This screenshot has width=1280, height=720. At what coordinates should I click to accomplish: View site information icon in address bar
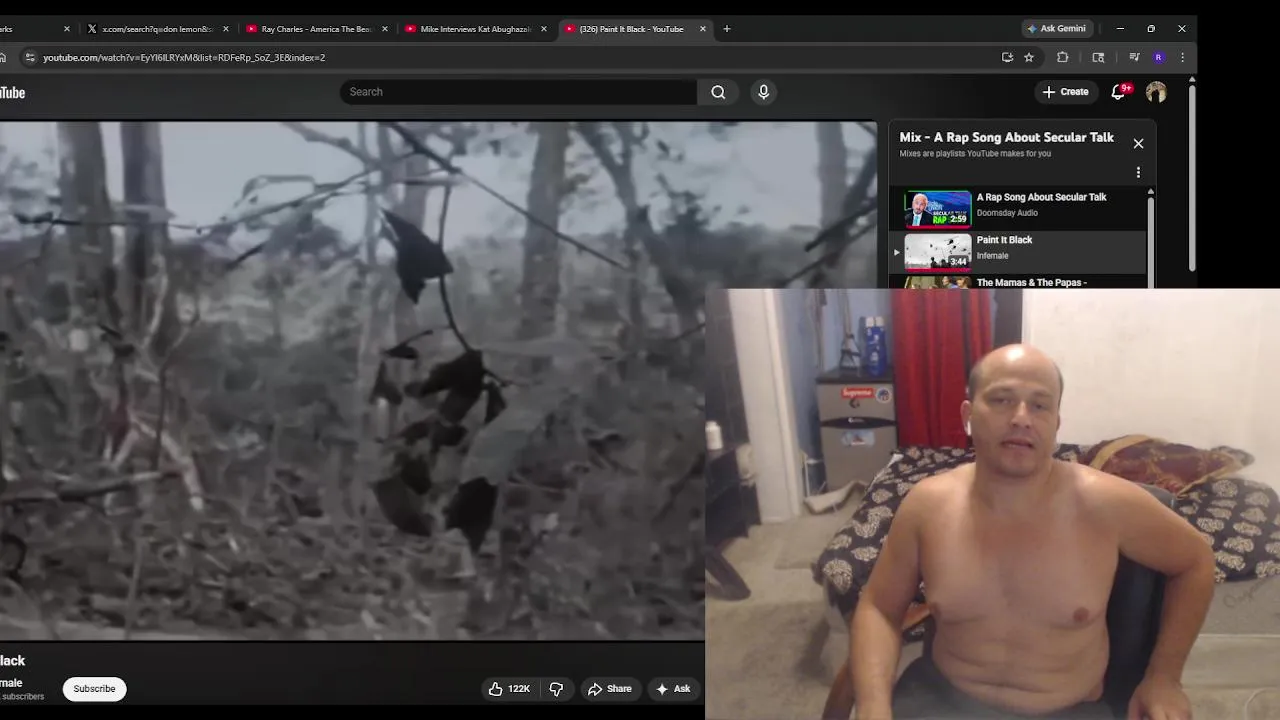point(30,58)
